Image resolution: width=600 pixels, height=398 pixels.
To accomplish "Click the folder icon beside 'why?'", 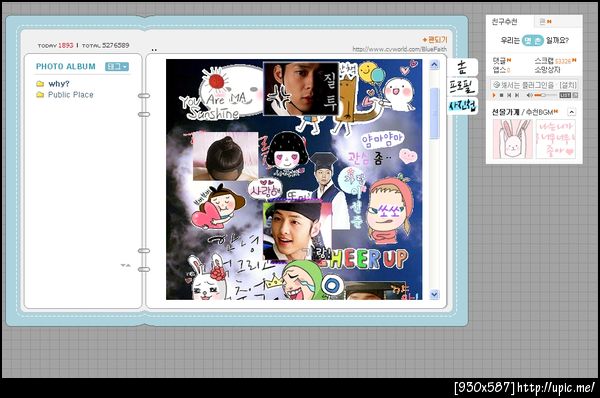I will point(40,84).
